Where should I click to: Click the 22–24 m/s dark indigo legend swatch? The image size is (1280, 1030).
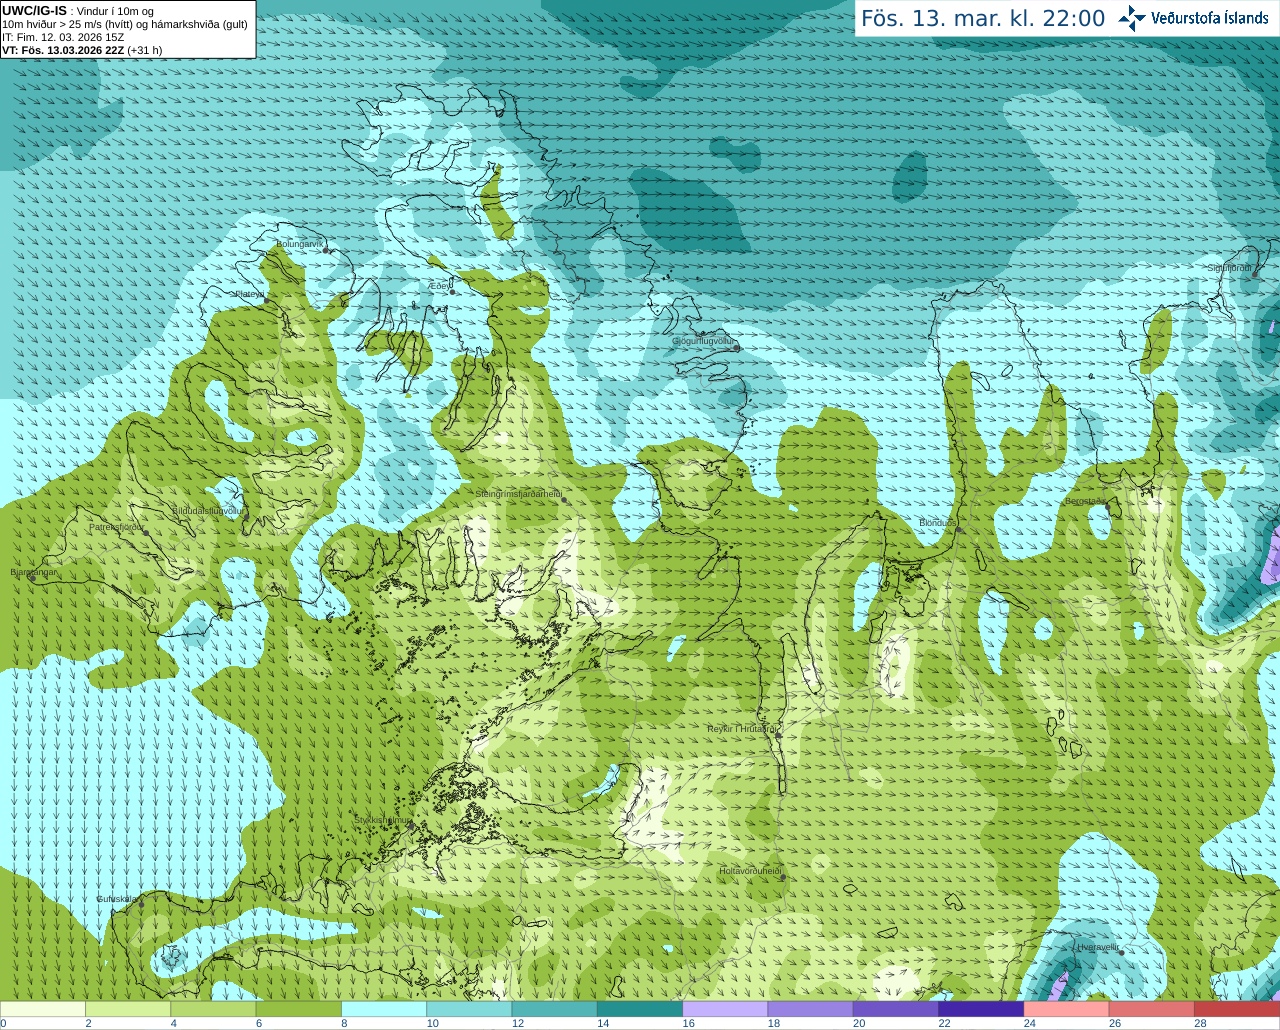click(981, 1009)
